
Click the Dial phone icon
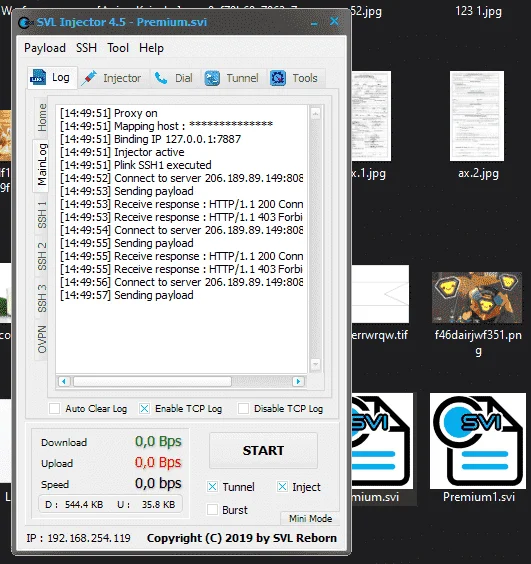coord(161,78)
